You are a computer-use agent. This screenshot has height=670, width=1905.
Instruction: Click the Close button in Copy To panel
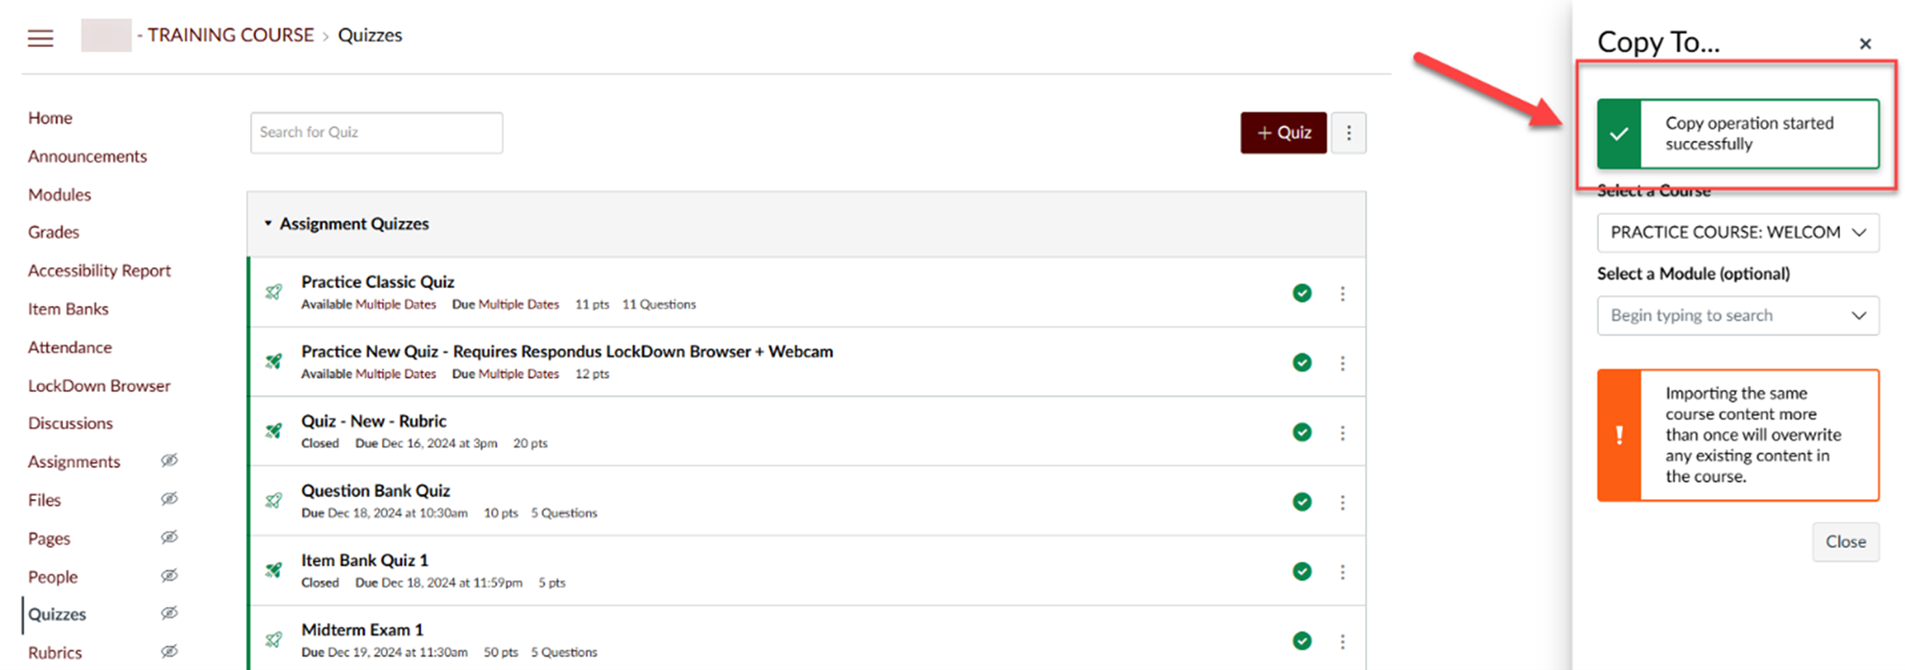click(x=1845, y=542)
